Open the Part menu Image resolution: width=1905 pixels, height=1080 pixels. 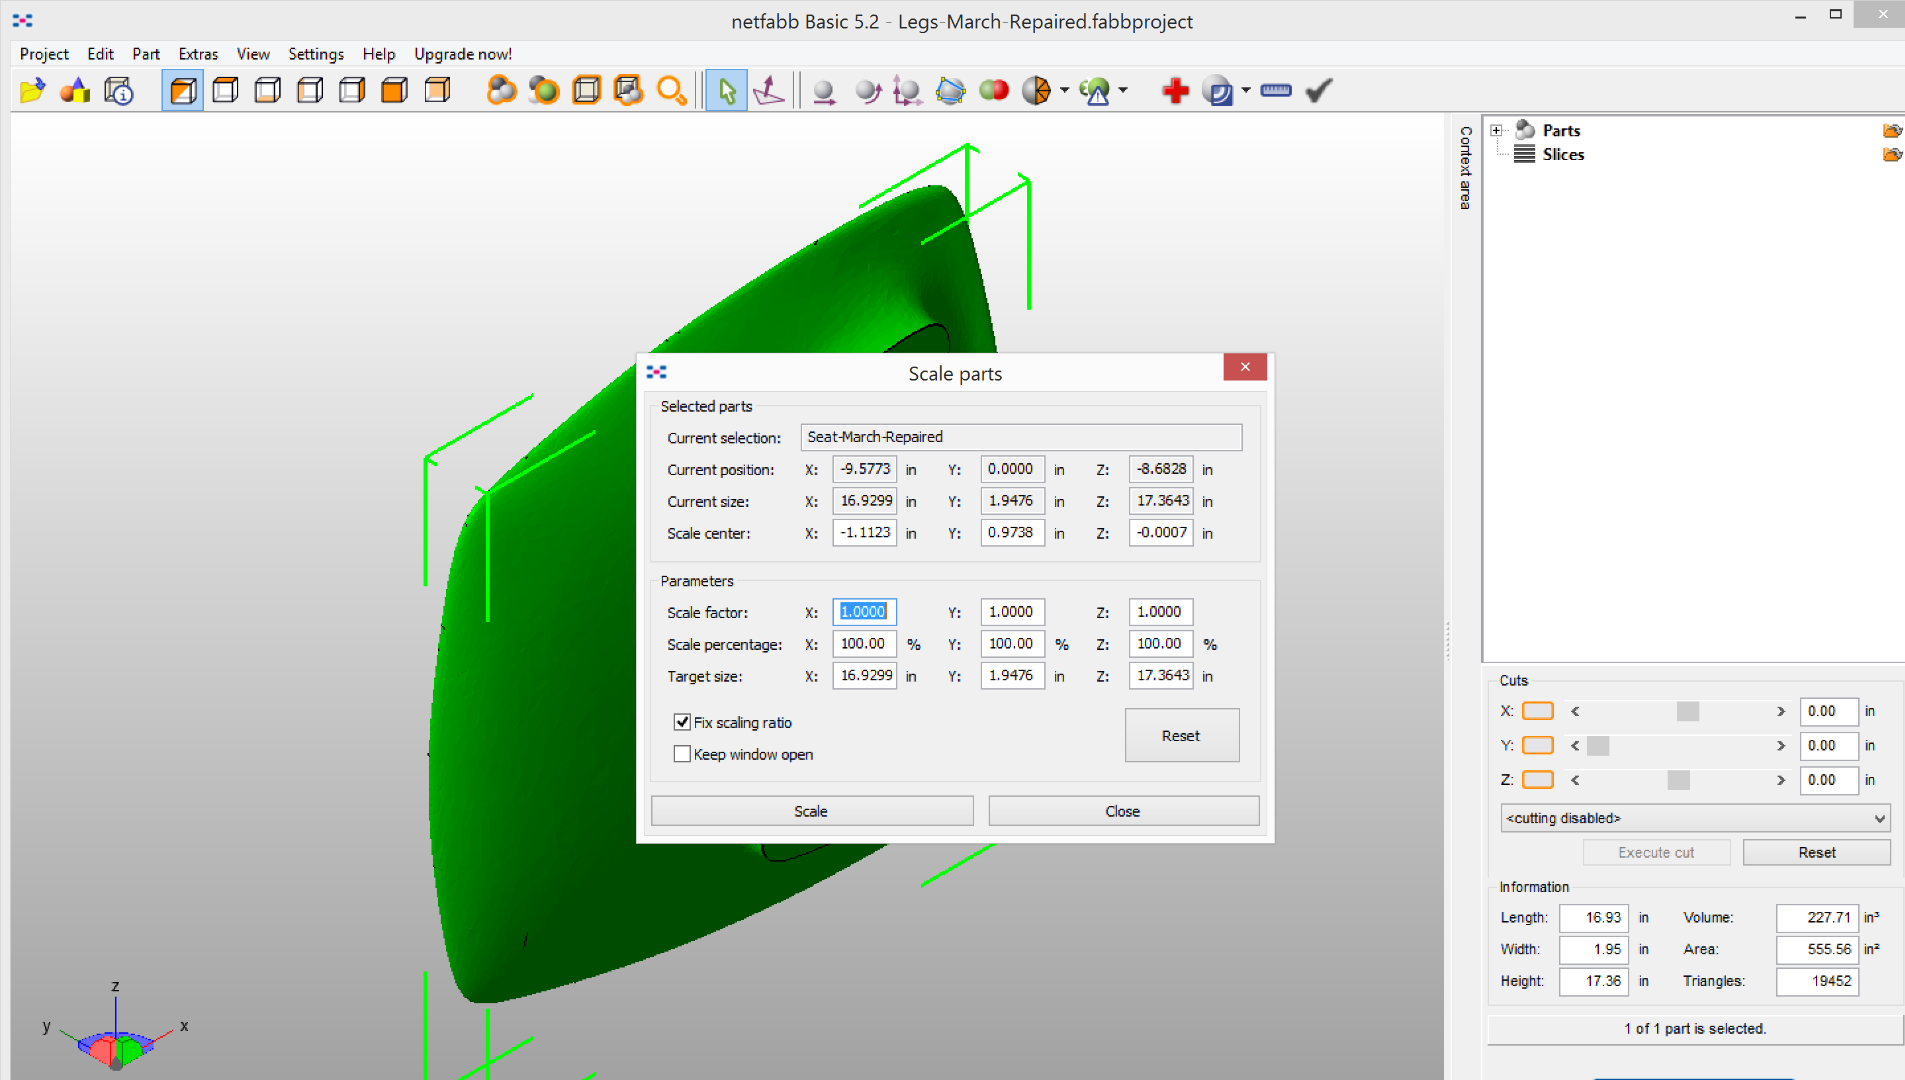pyautogui.click(x=146, y=54)
